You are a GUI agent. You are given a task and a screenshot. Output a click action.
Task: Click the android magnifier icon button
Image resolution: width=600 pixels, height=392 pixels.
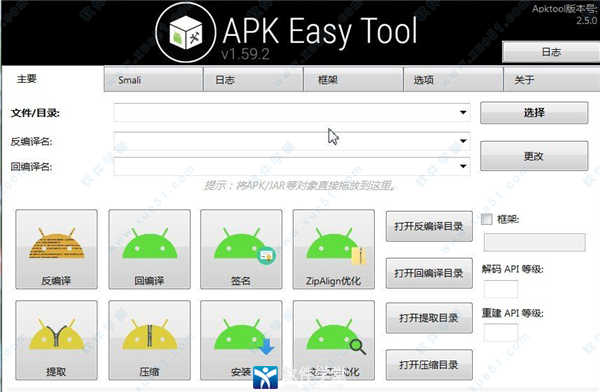[x=334, y=340]
